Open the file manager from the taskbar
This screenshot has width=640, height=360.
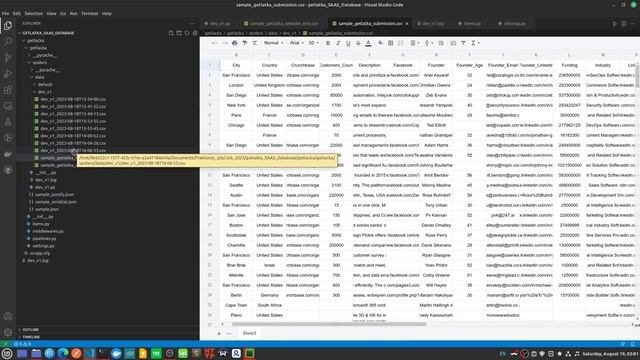coord(36,353)
